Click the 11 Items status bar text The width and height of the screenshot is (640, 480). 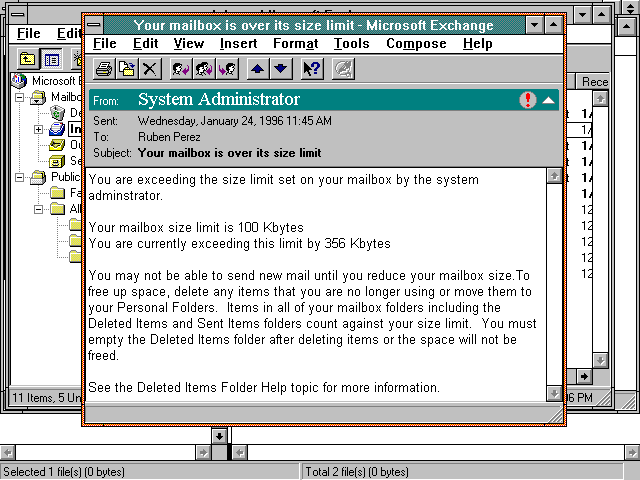point(47,398)
